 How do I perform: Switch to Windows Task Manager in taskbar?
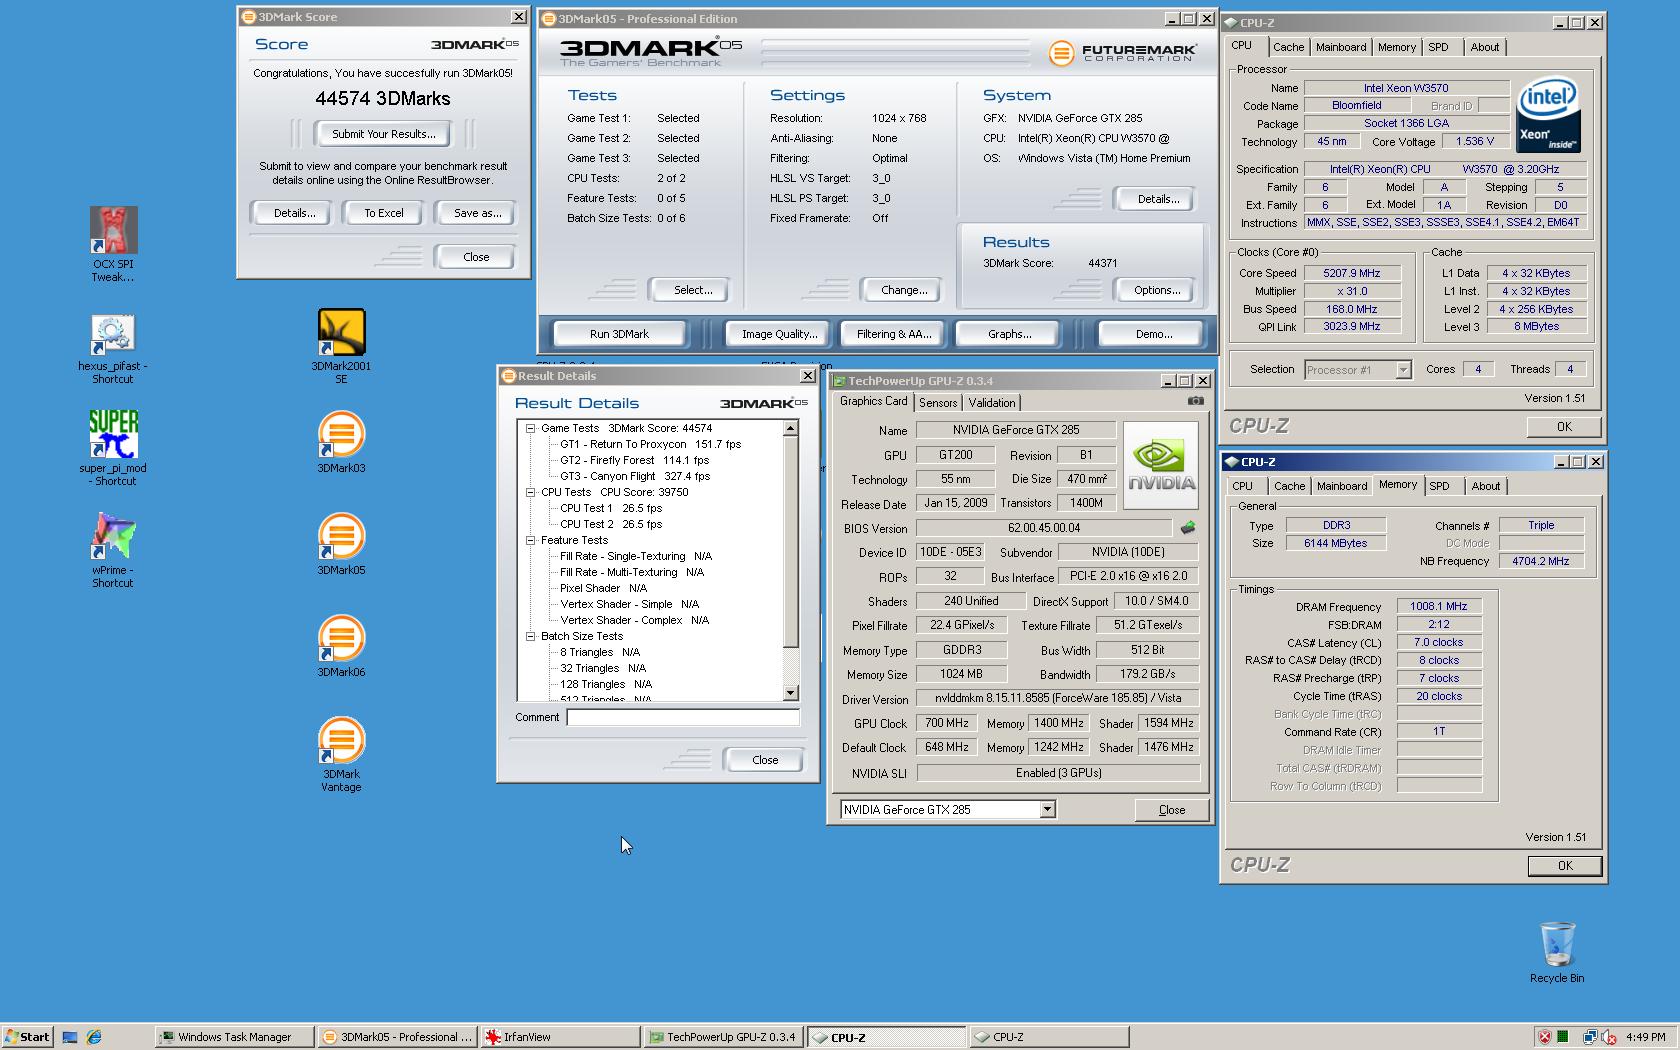[x=235, y=1037]
